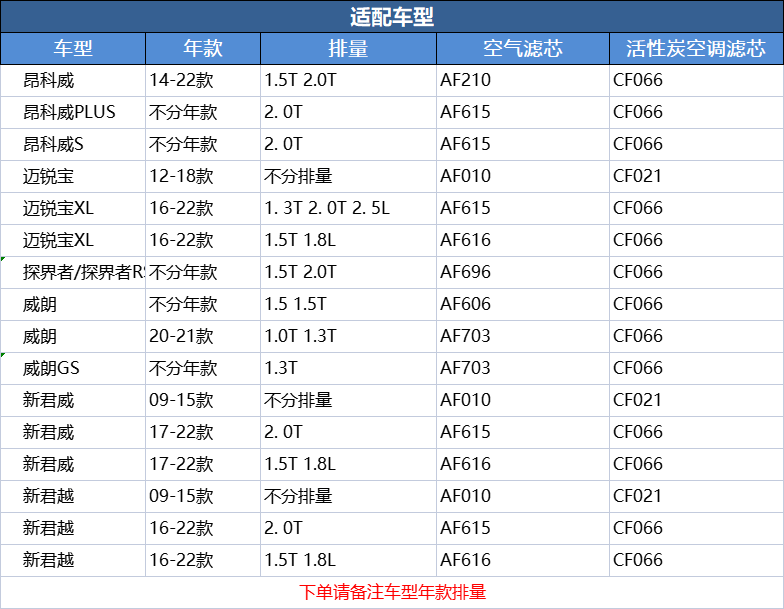Select AF703 in the 威朗GS row
This screenshot has width=784, height=609.
click(x=523, y=368)
